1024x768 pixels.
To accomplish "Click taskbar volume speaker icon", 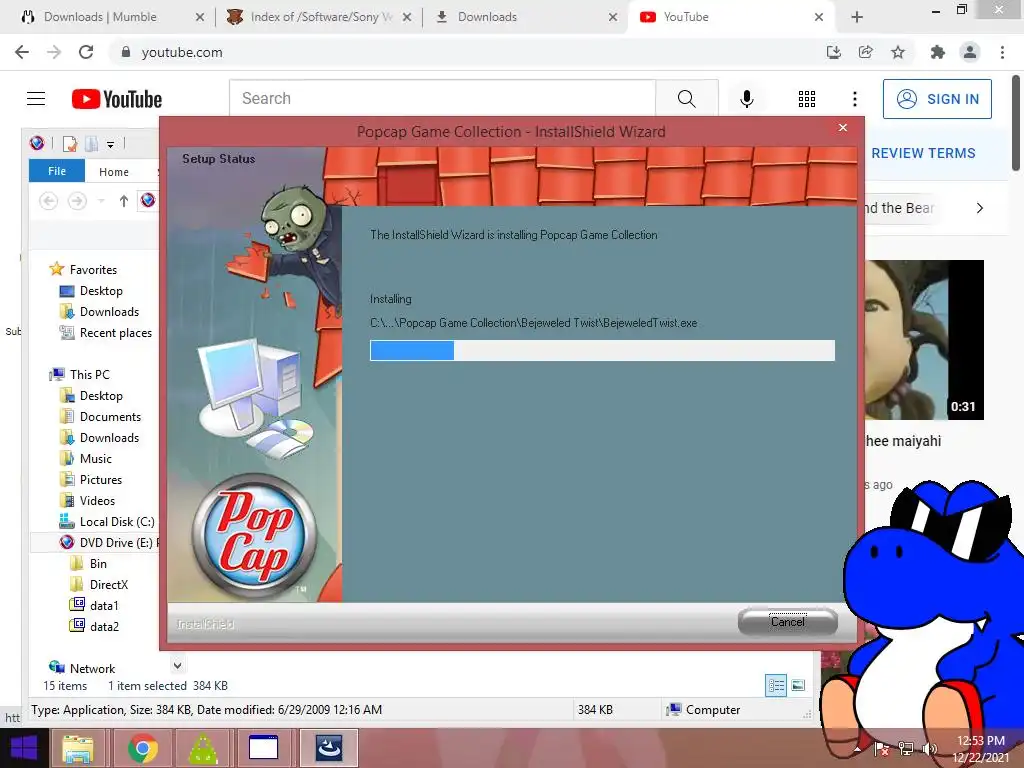I will [x=928, y=749].
